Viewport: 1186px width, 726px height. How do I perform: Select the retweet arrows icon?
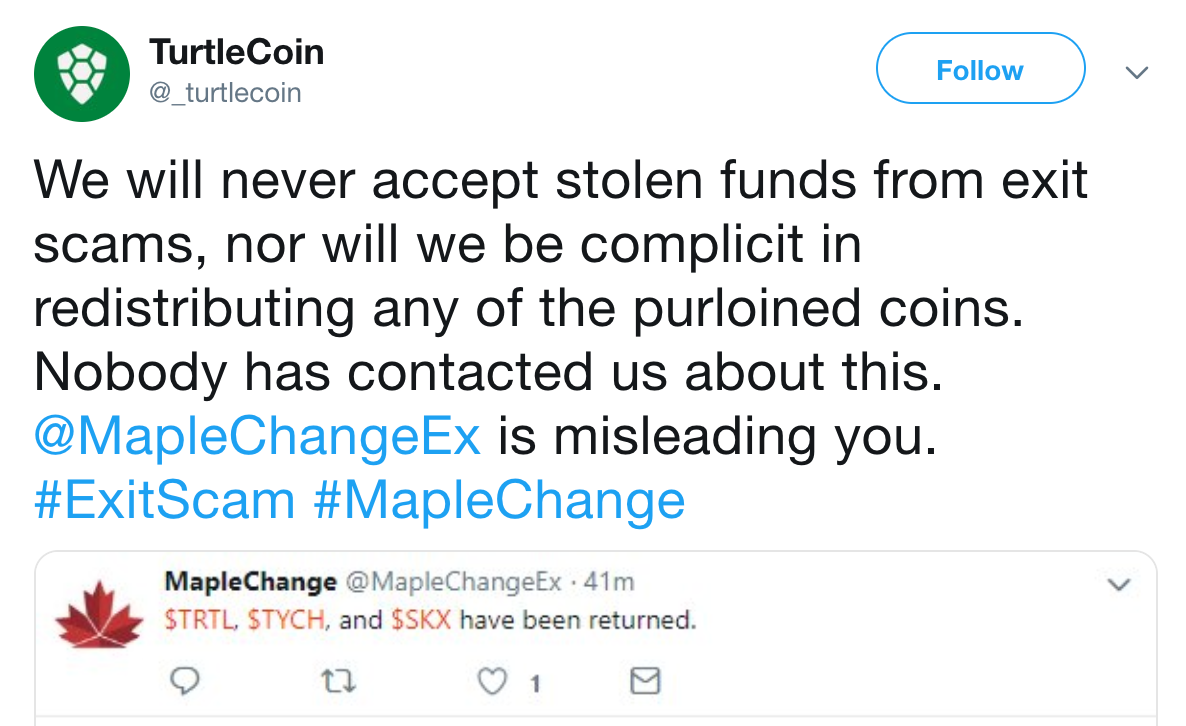point(339,681)
